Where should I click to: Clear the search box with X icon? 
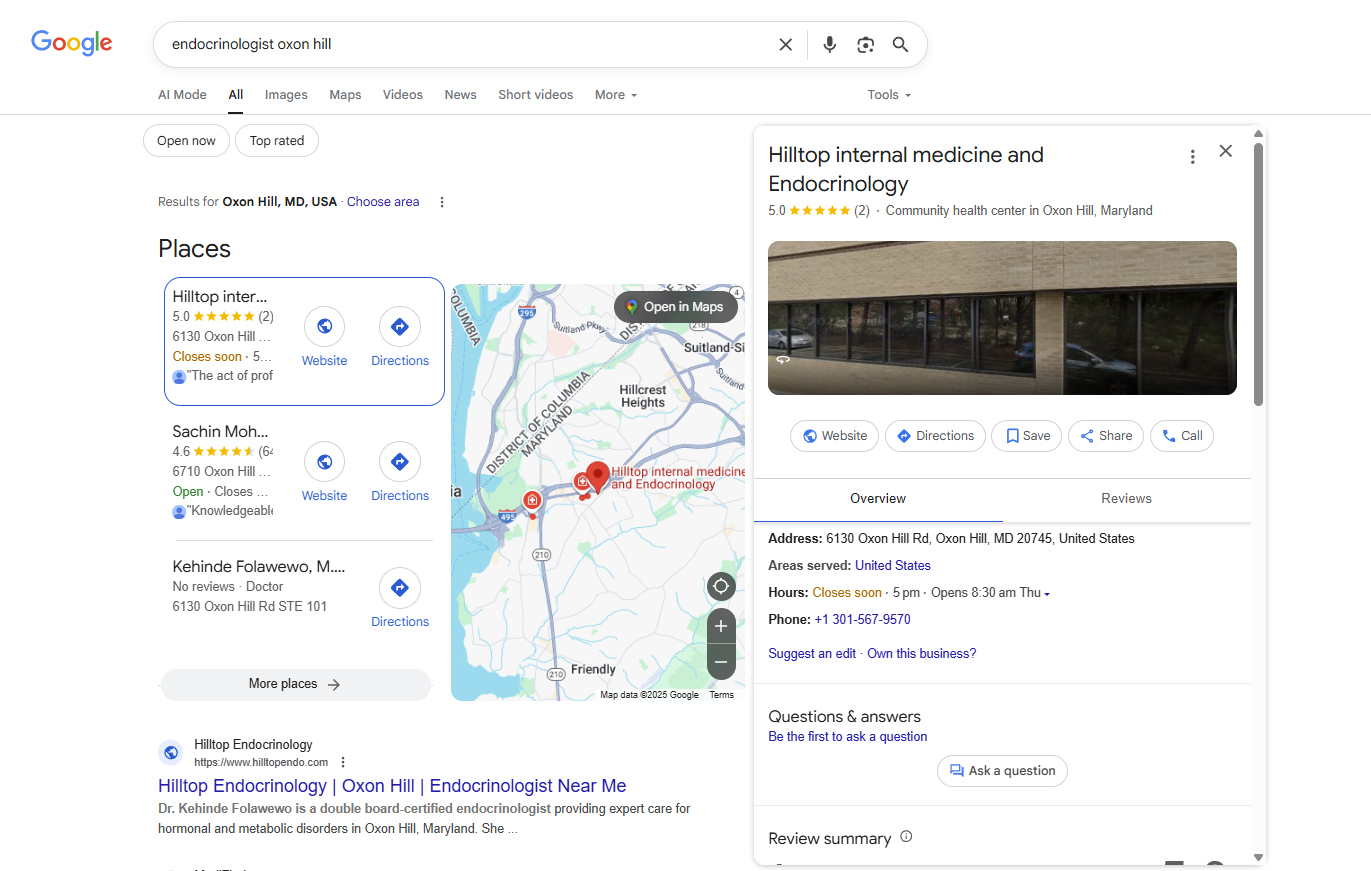(786, 44)
